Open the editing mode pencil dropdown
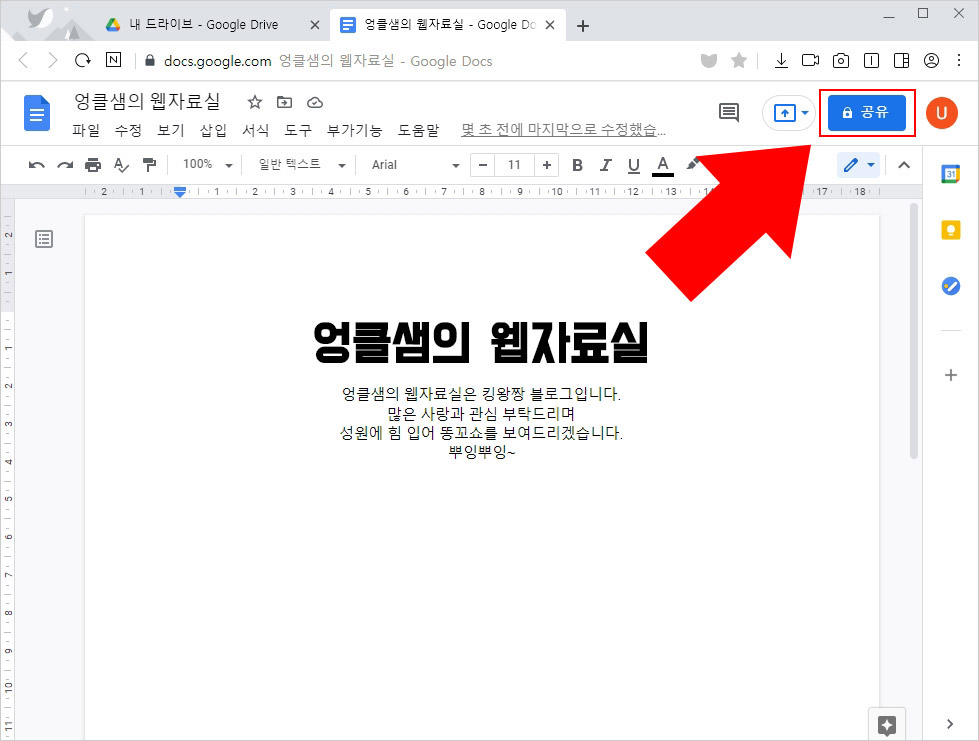 pos(858,165)
